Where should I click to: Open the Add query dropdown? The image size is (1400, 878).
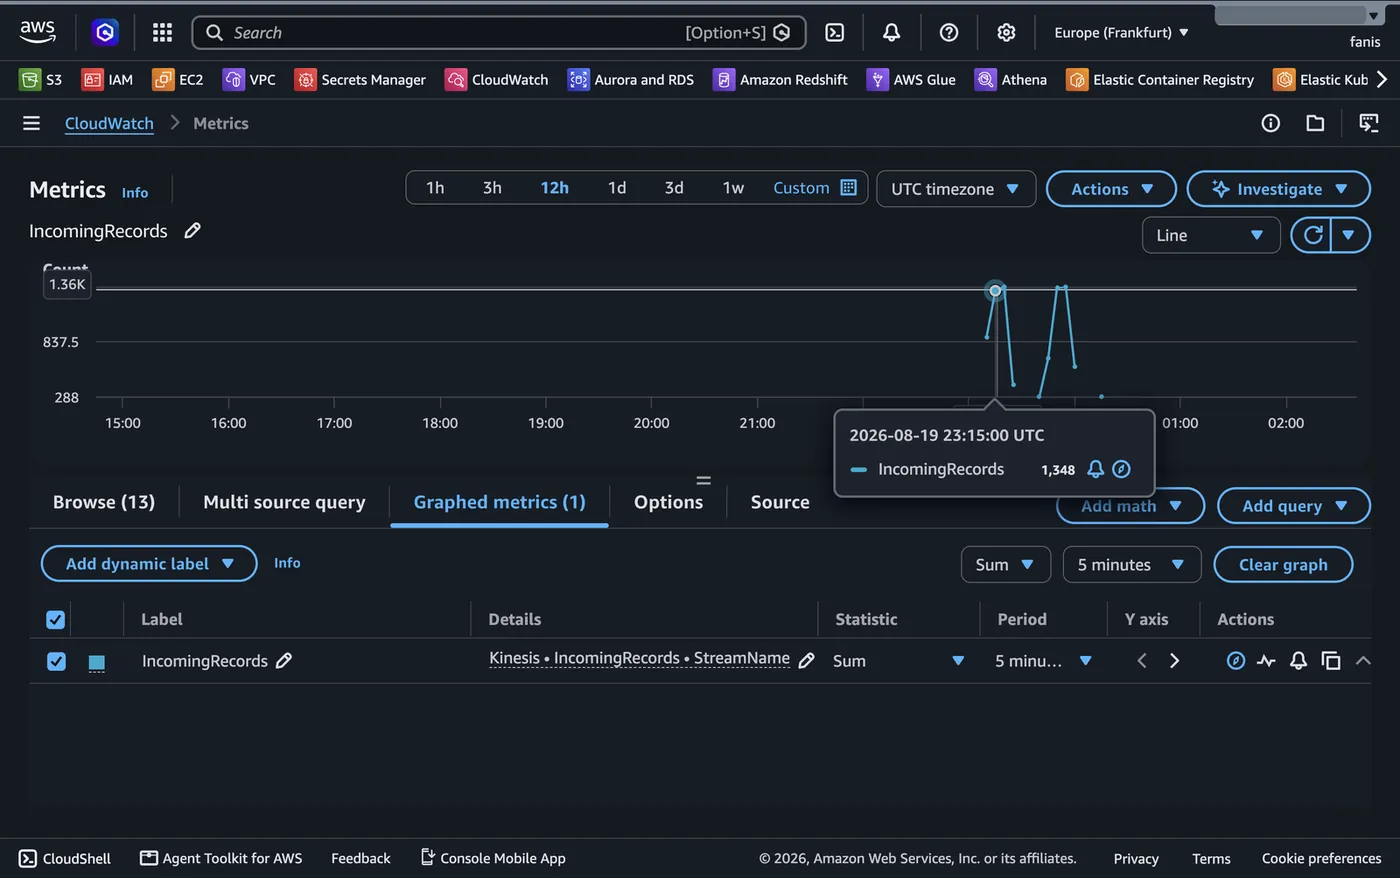tap(1294, 506)
